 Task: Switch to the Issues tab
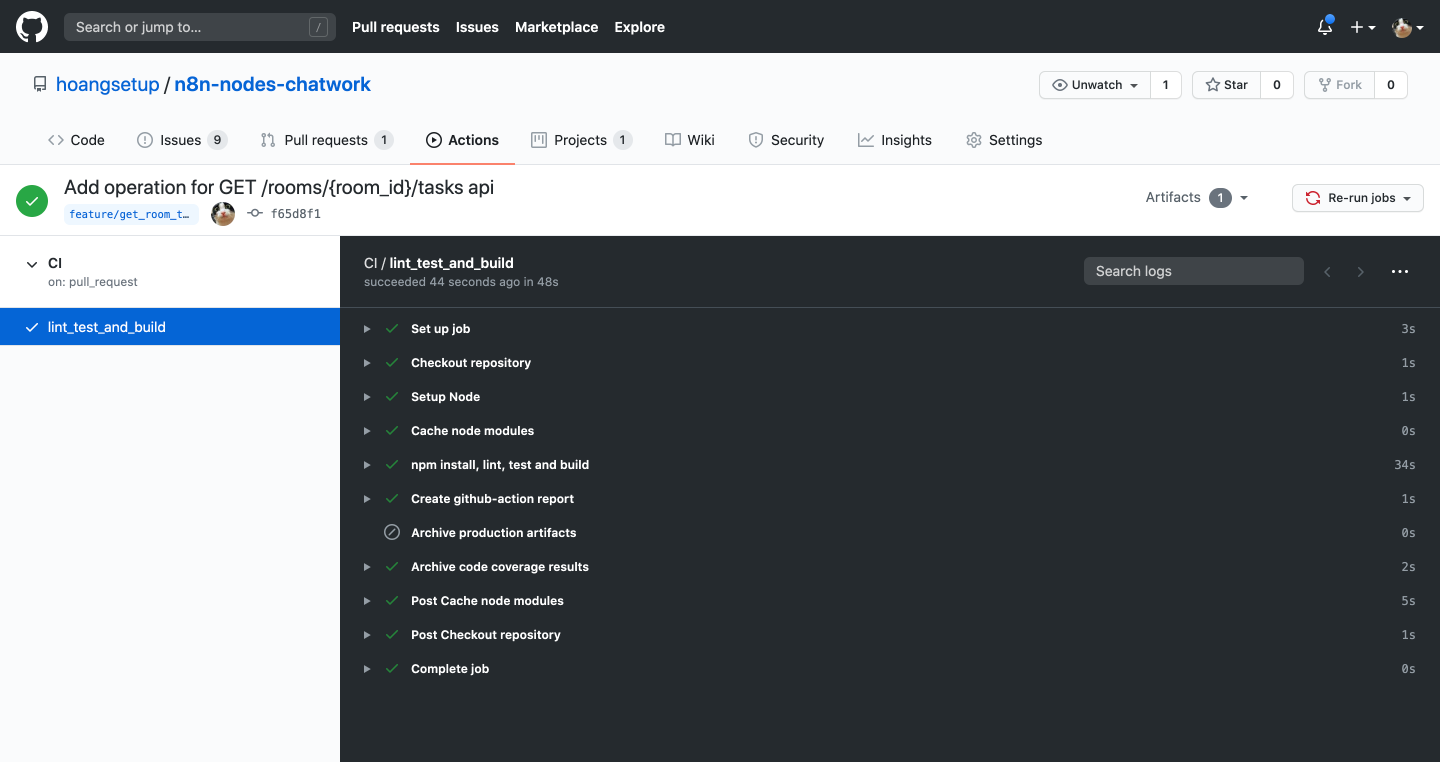point(182,140)
